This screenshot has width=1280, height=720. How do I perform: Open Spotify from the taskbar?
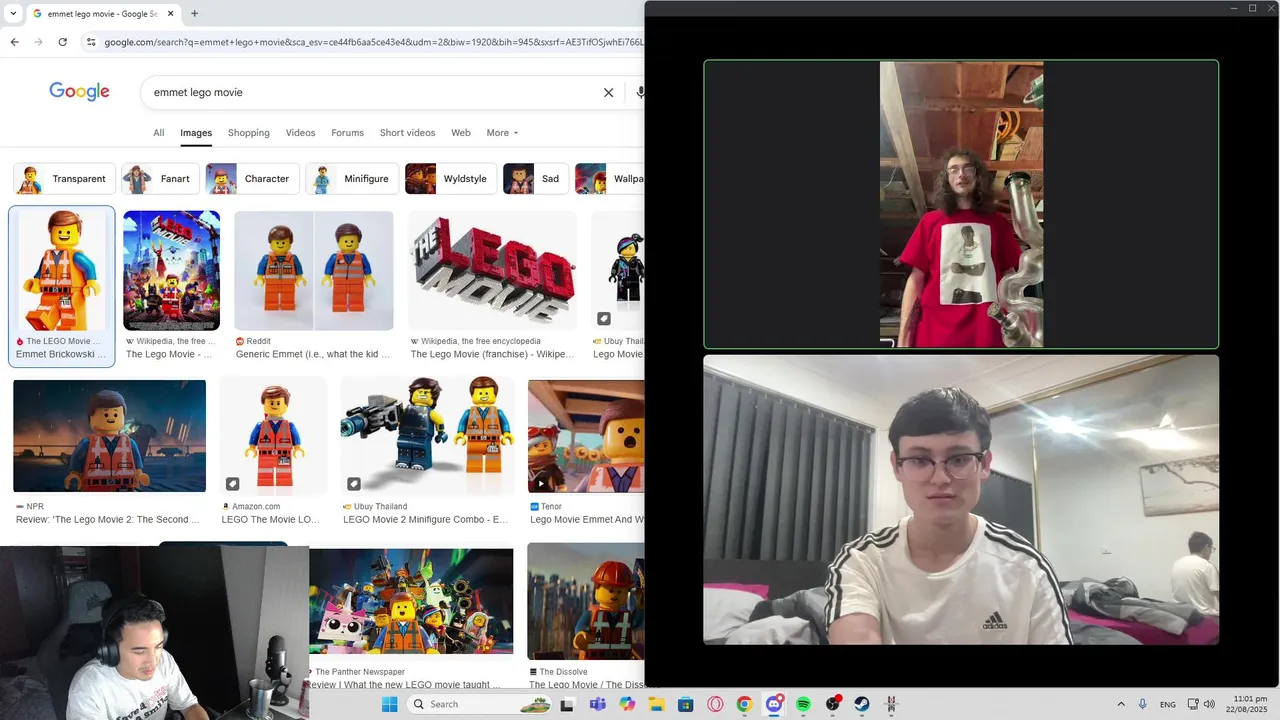click(x=803, y=704)
